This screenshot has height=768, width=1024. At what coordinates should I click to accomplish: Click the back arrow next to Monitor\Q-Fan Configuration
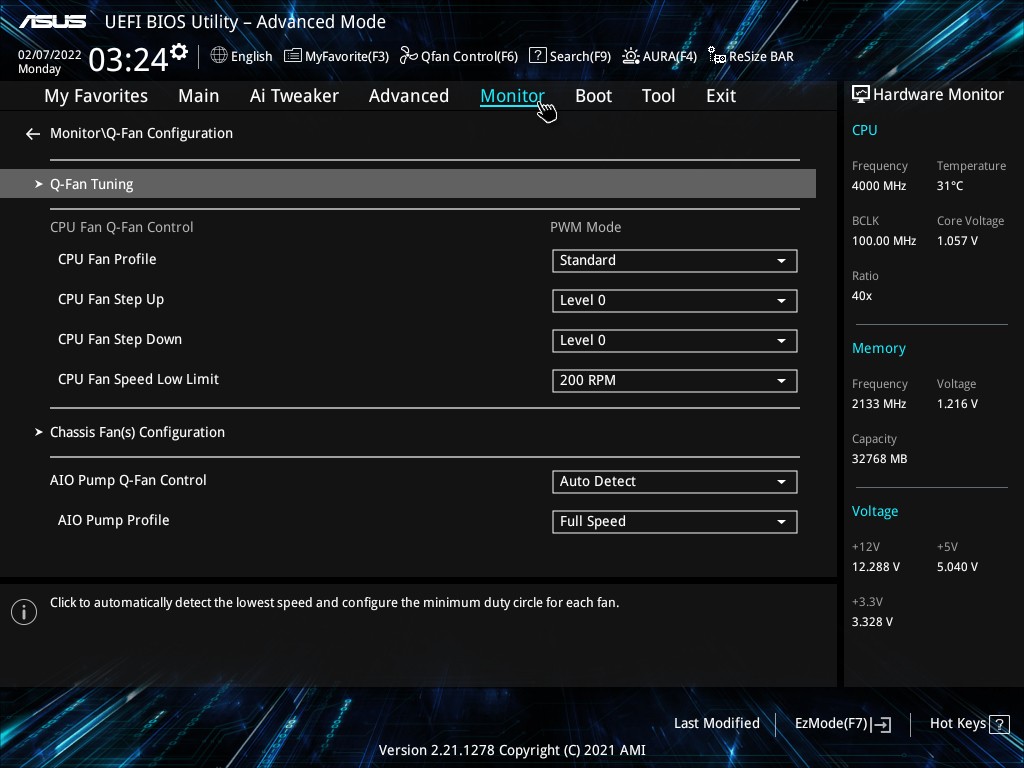tap(33, 133)
